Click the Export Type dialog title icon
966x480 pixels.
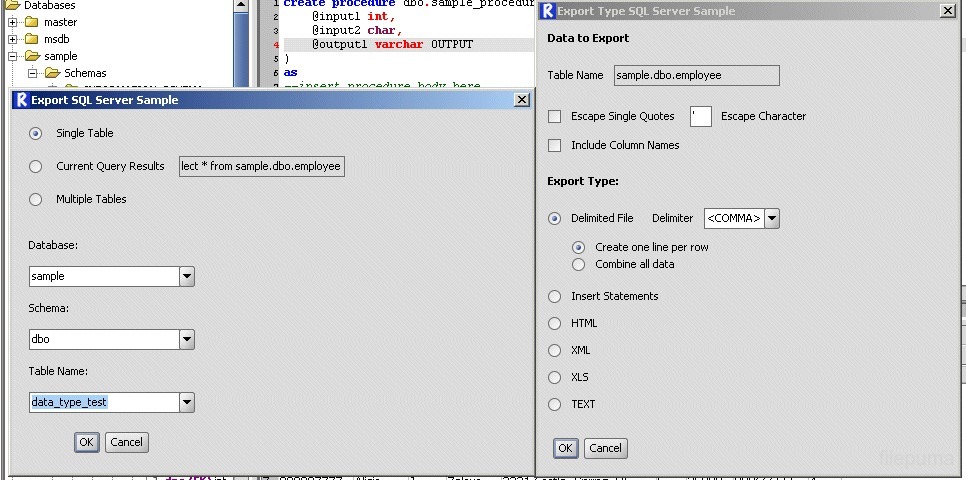547,11
